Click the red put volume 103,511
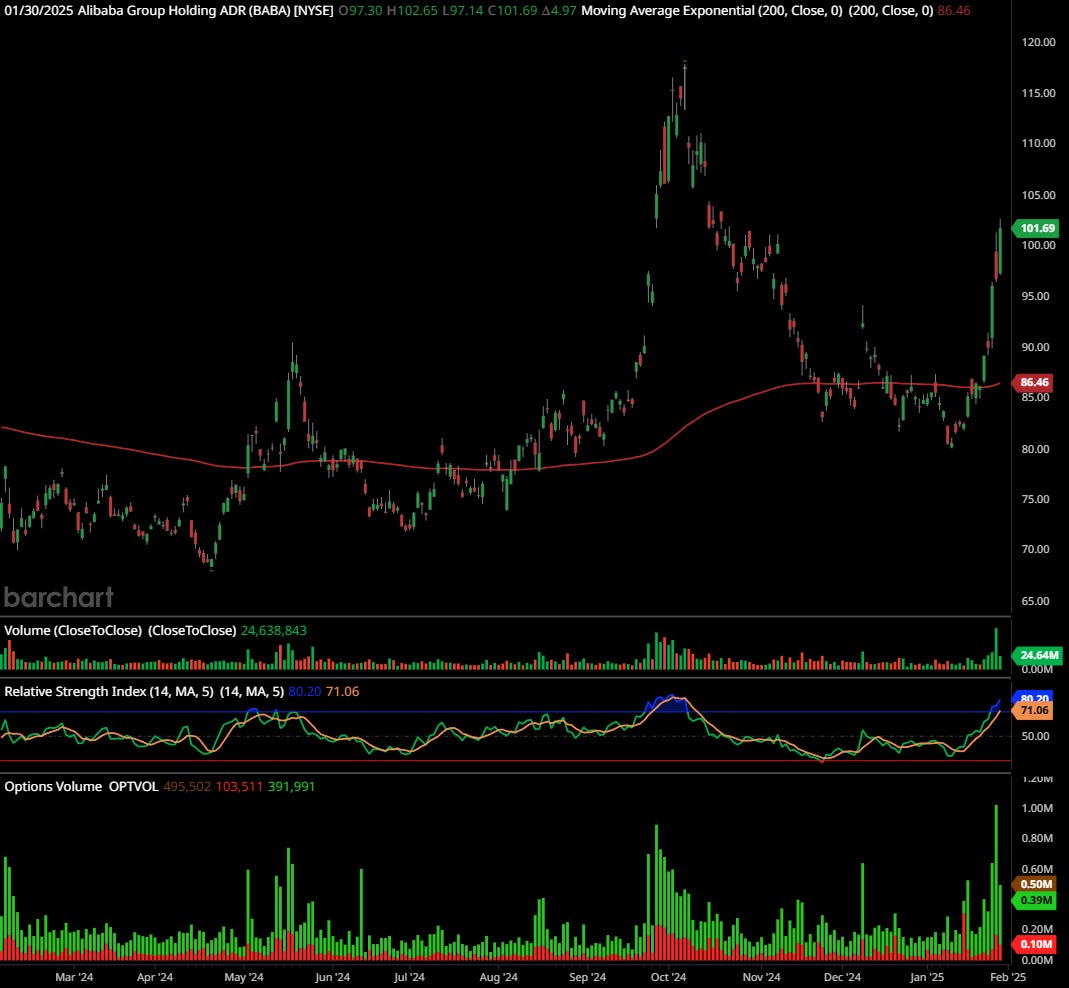The height and width of the screenshot is (988, 1069). click(x=239, y=787)
